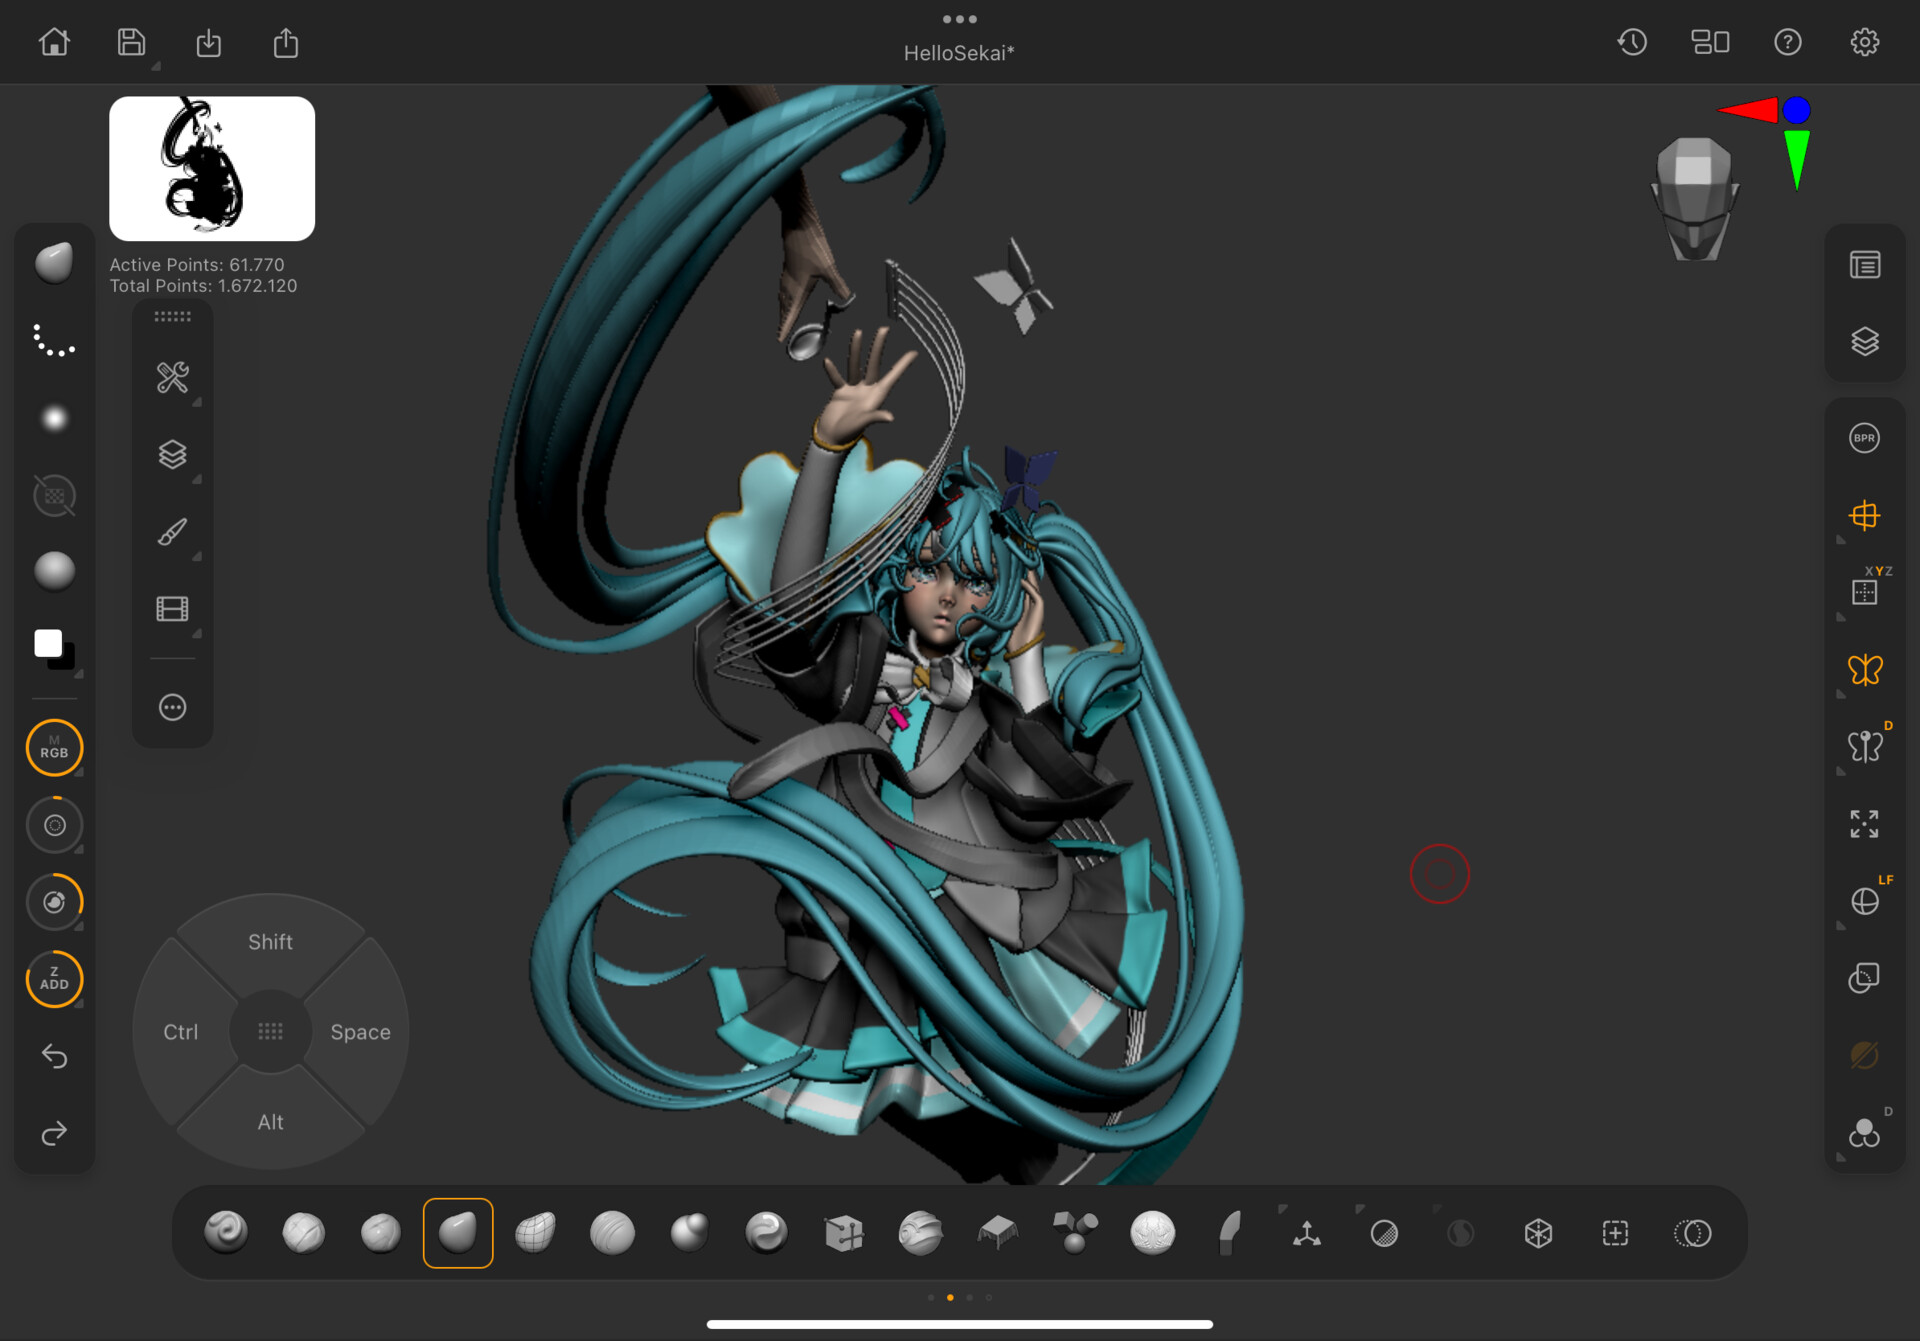Image resolution: width=1920 pixels, height=1341 pixels.
Task: Expand the top center ellipsis menu
Action: pyautogui.click(x=959, y=19)
